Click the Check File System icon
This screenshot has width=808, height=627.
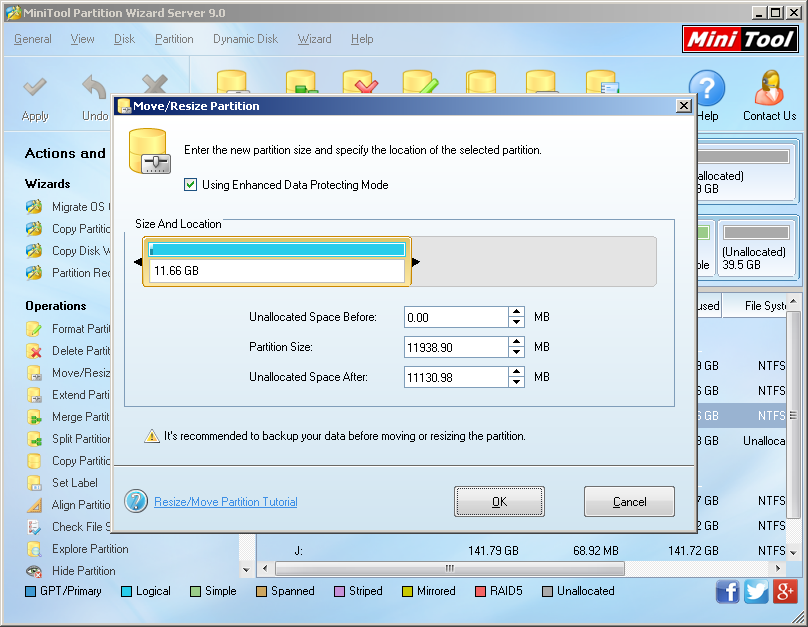(x=34, y=527)
